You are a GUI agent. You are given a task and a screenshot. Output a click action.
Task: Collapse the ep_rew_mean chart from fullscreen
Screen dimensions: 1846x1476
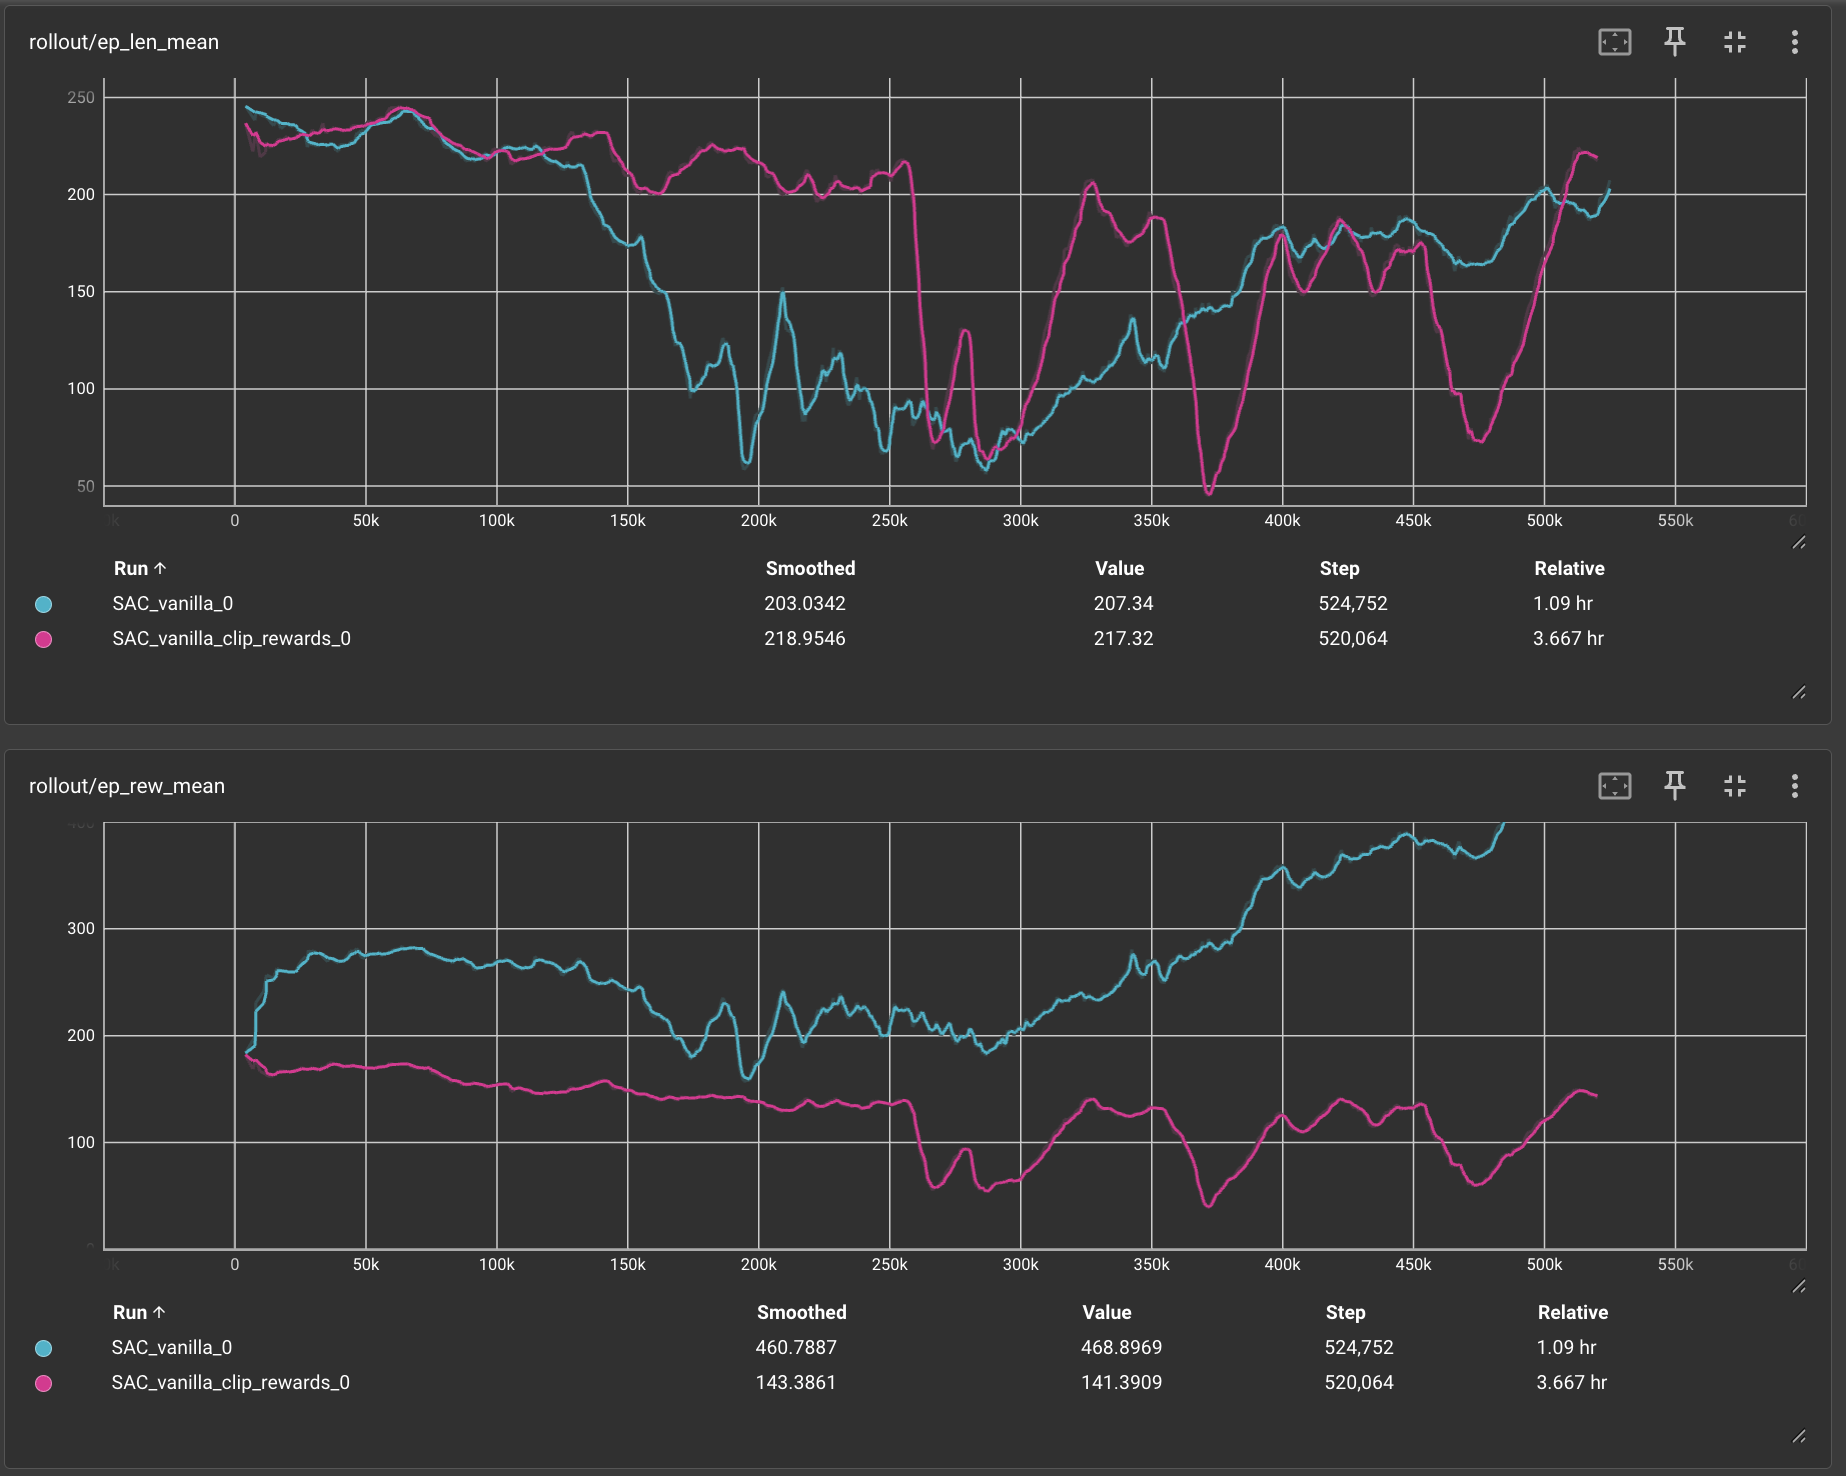(1734, 786)
